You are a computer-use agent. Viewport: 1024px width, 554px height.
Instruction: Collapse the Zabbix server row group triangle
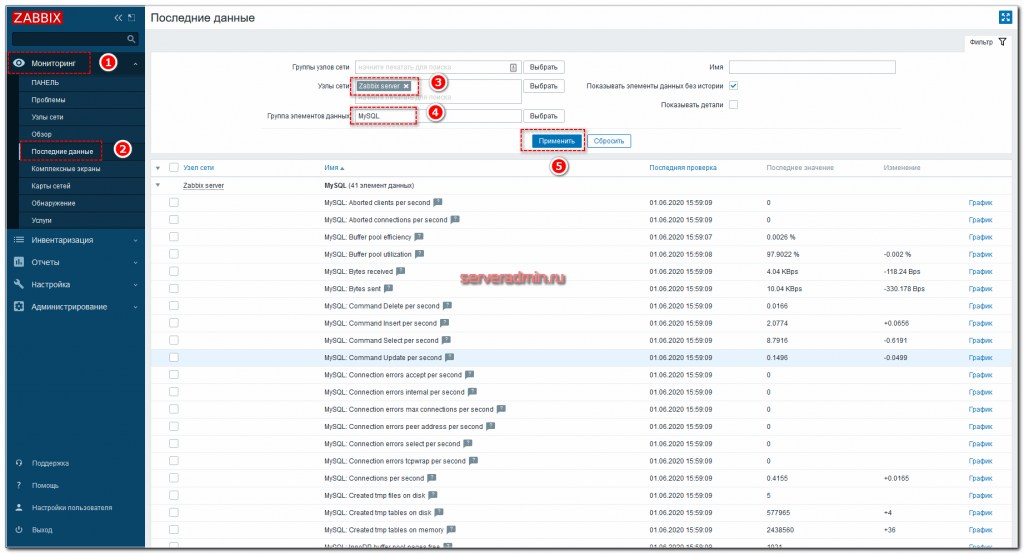pyautogui.click(x=158, y=185)
